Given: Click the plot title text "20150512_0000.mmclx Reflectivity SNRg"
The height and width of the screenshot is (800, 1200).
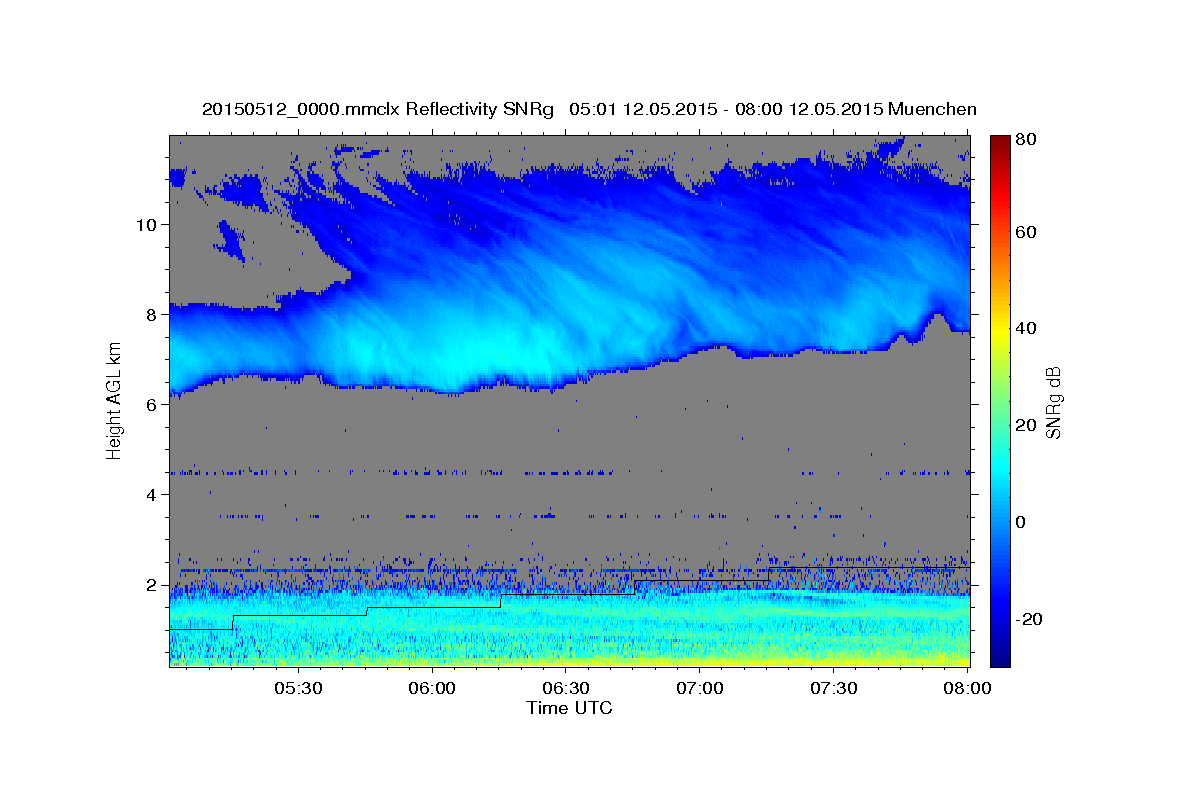Looking at the screenshot, I should click(x=377, y=109).
